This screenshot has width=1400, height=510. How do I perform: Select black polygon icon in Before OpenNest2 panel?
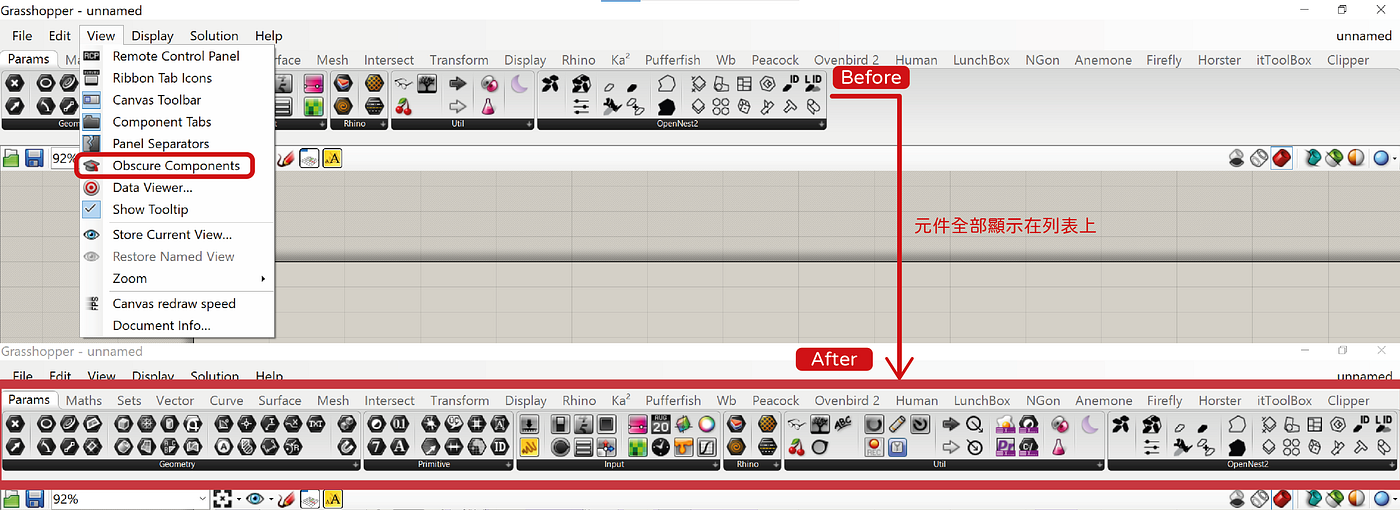tap(667, 106)
